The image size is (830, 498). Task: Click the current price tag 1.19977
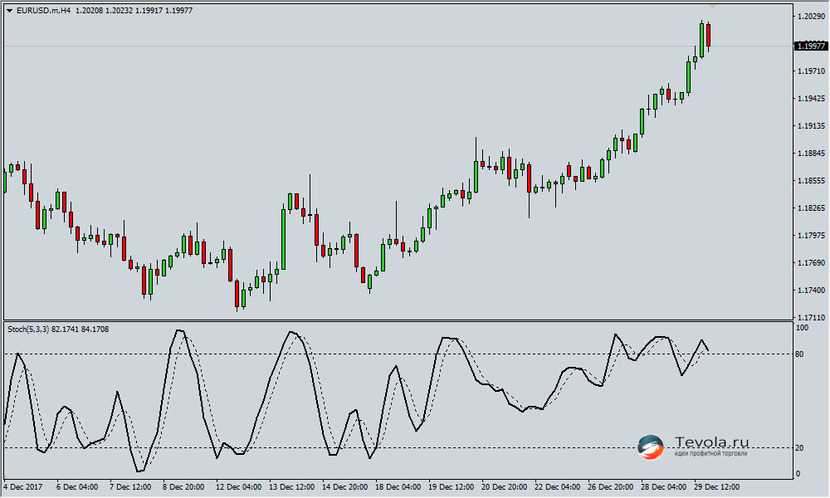pos(810,45)
